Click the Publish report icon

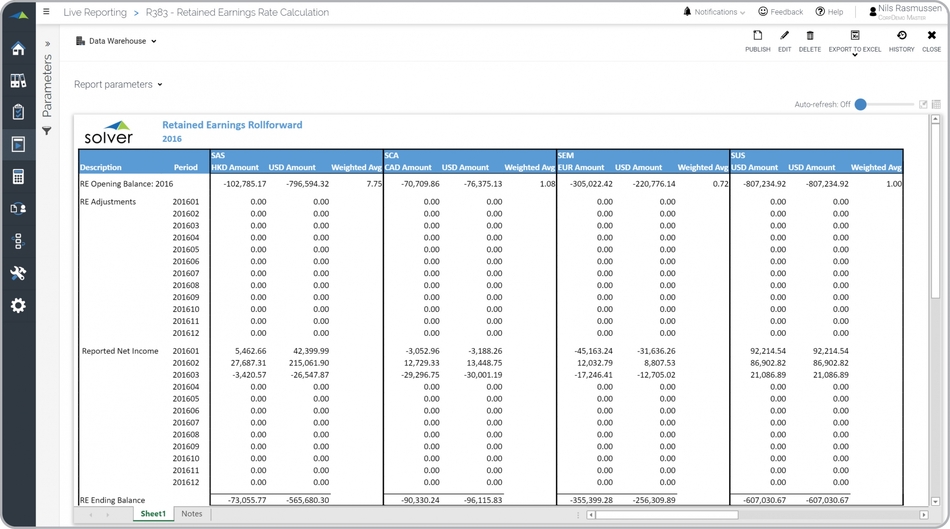point(757,41)
